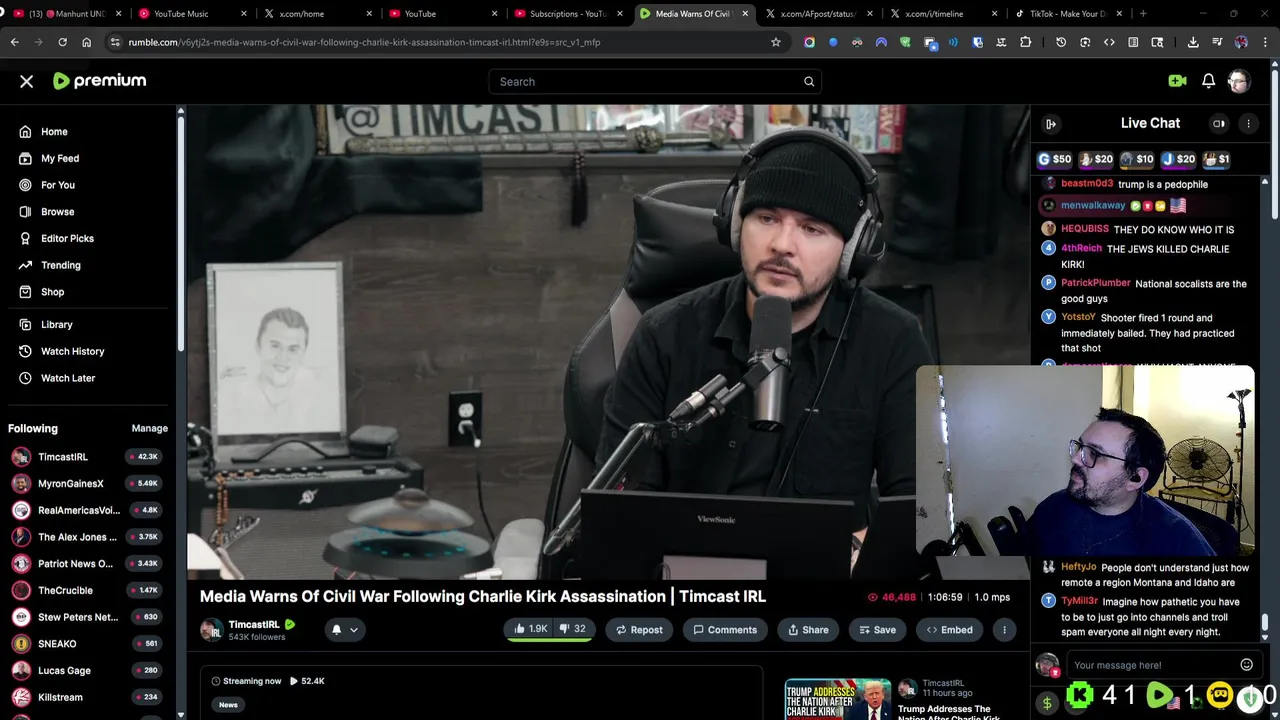Screen dimensions: 1280x720
Task: Open the browser extensions puzzle icon
Action: [x=1025, y=42]
